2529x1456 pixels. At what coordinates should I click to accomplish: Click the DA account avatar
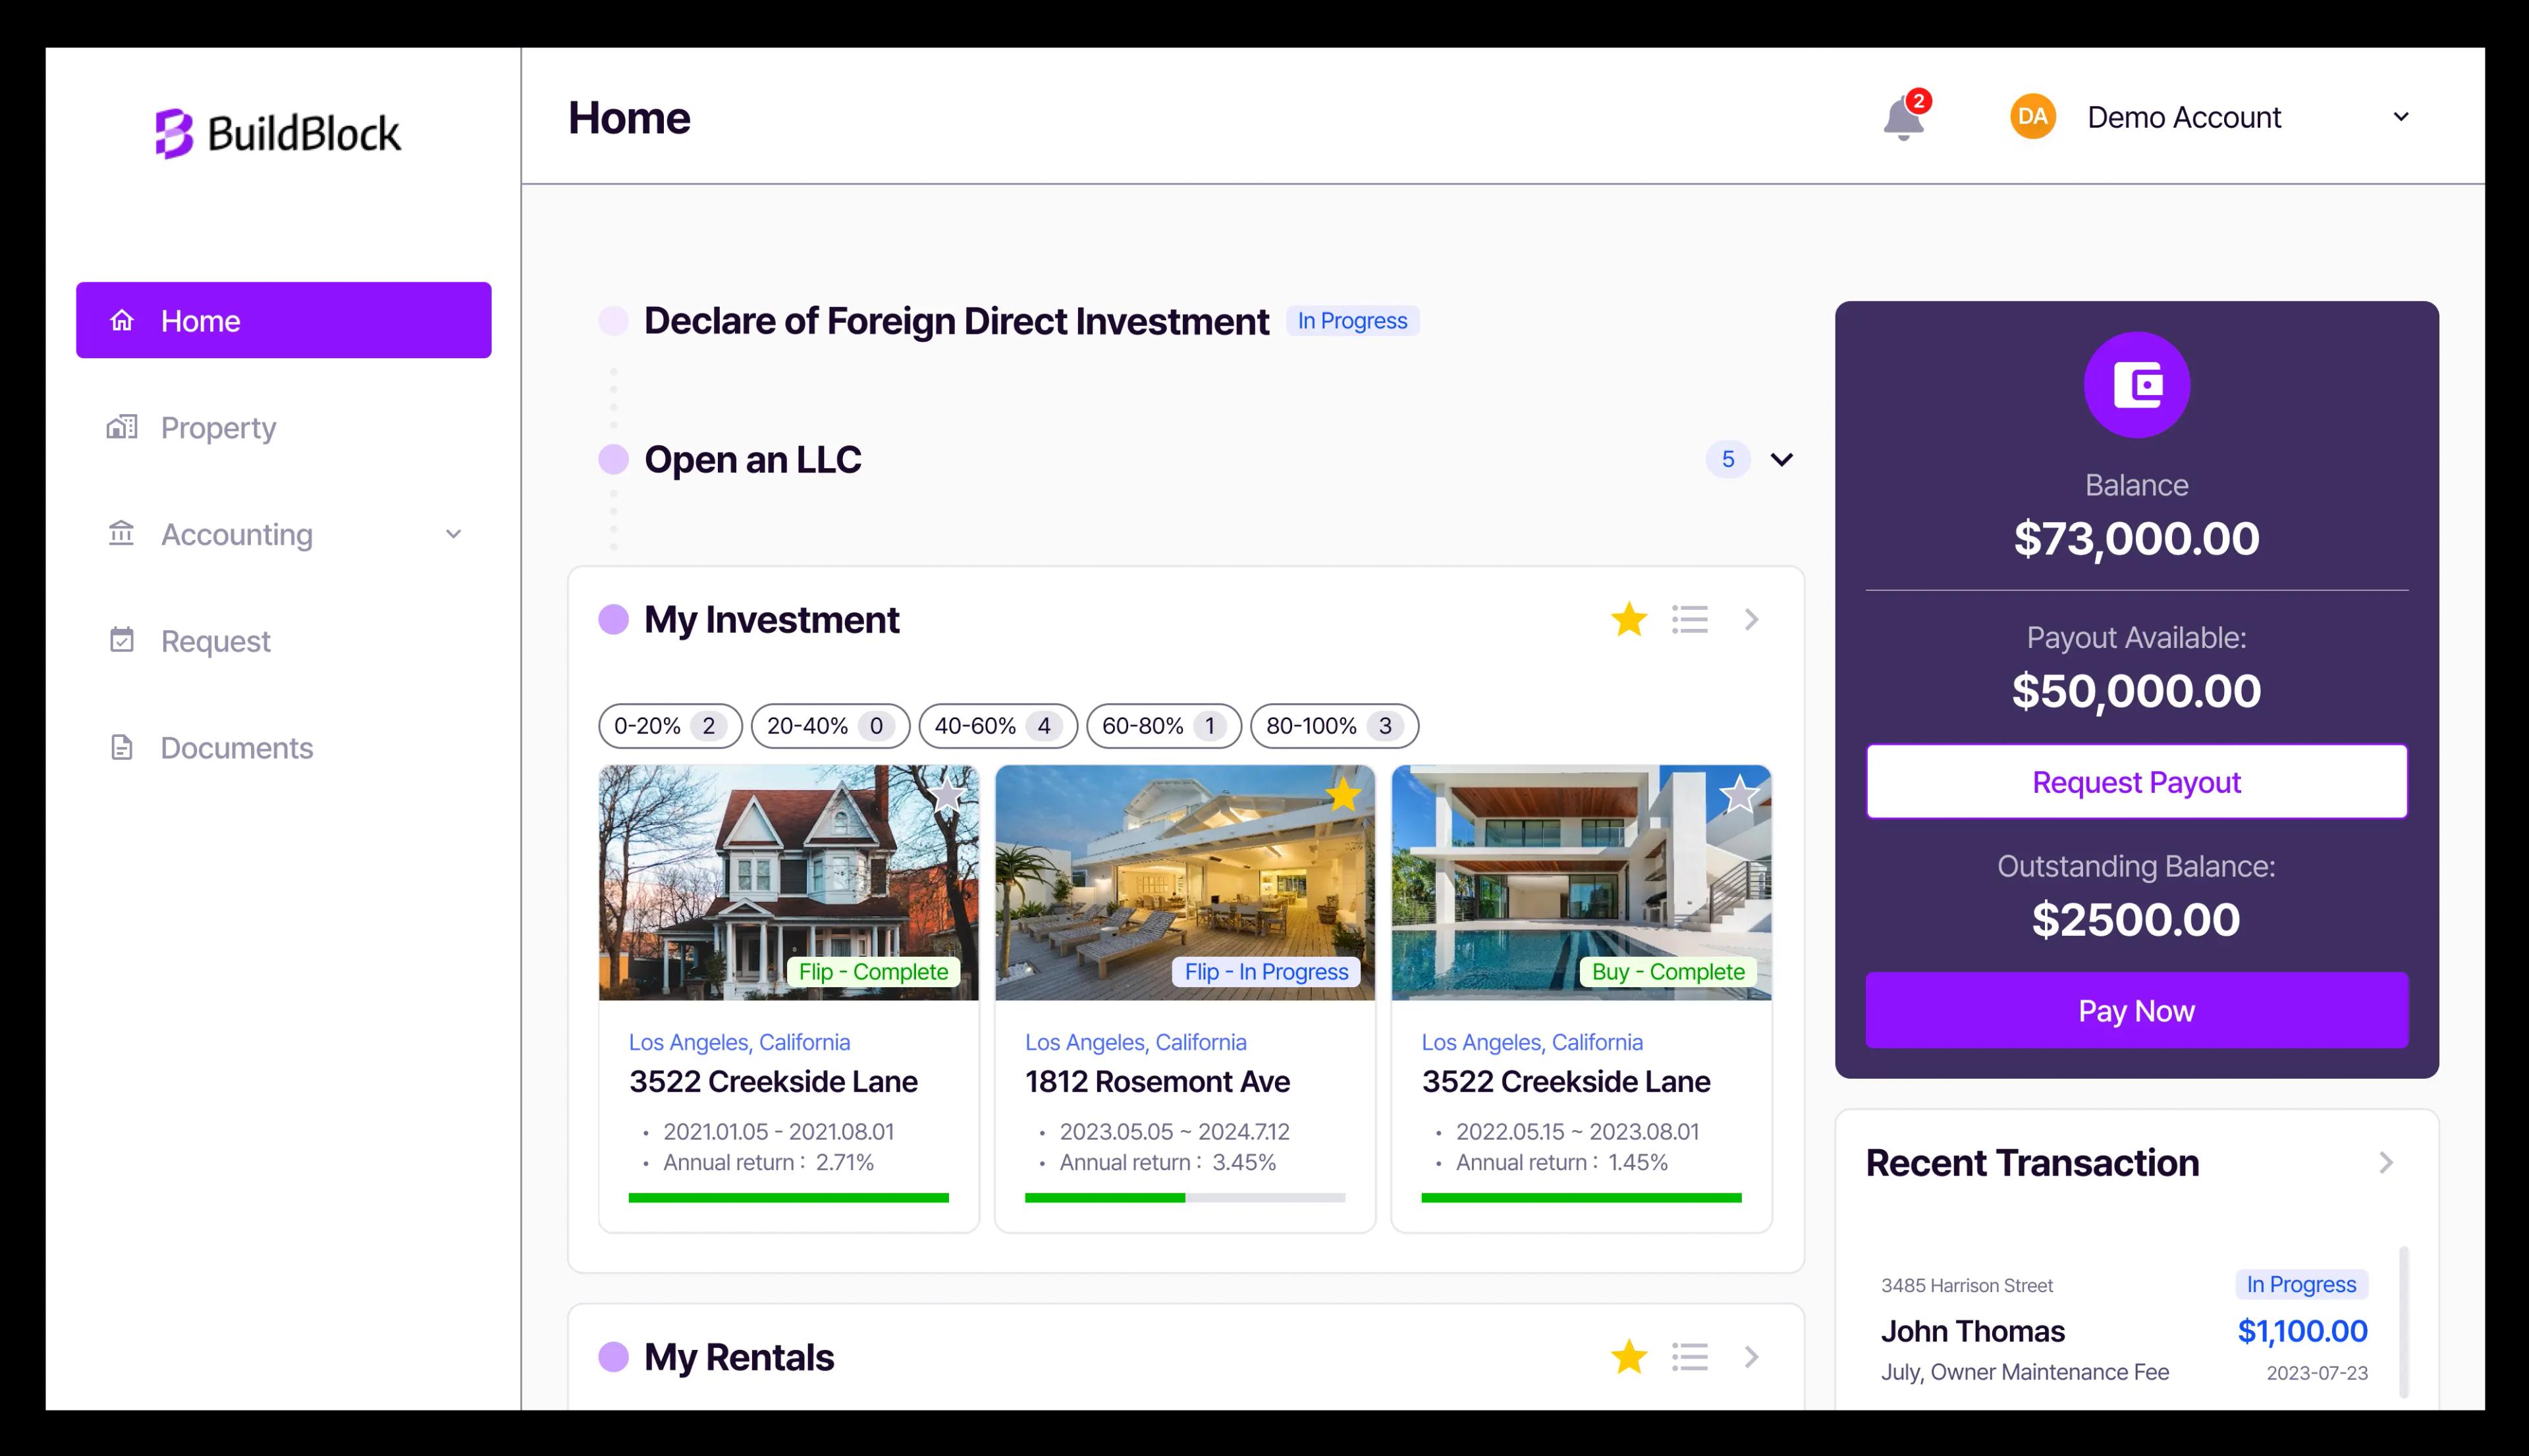tap(2032, 117)
